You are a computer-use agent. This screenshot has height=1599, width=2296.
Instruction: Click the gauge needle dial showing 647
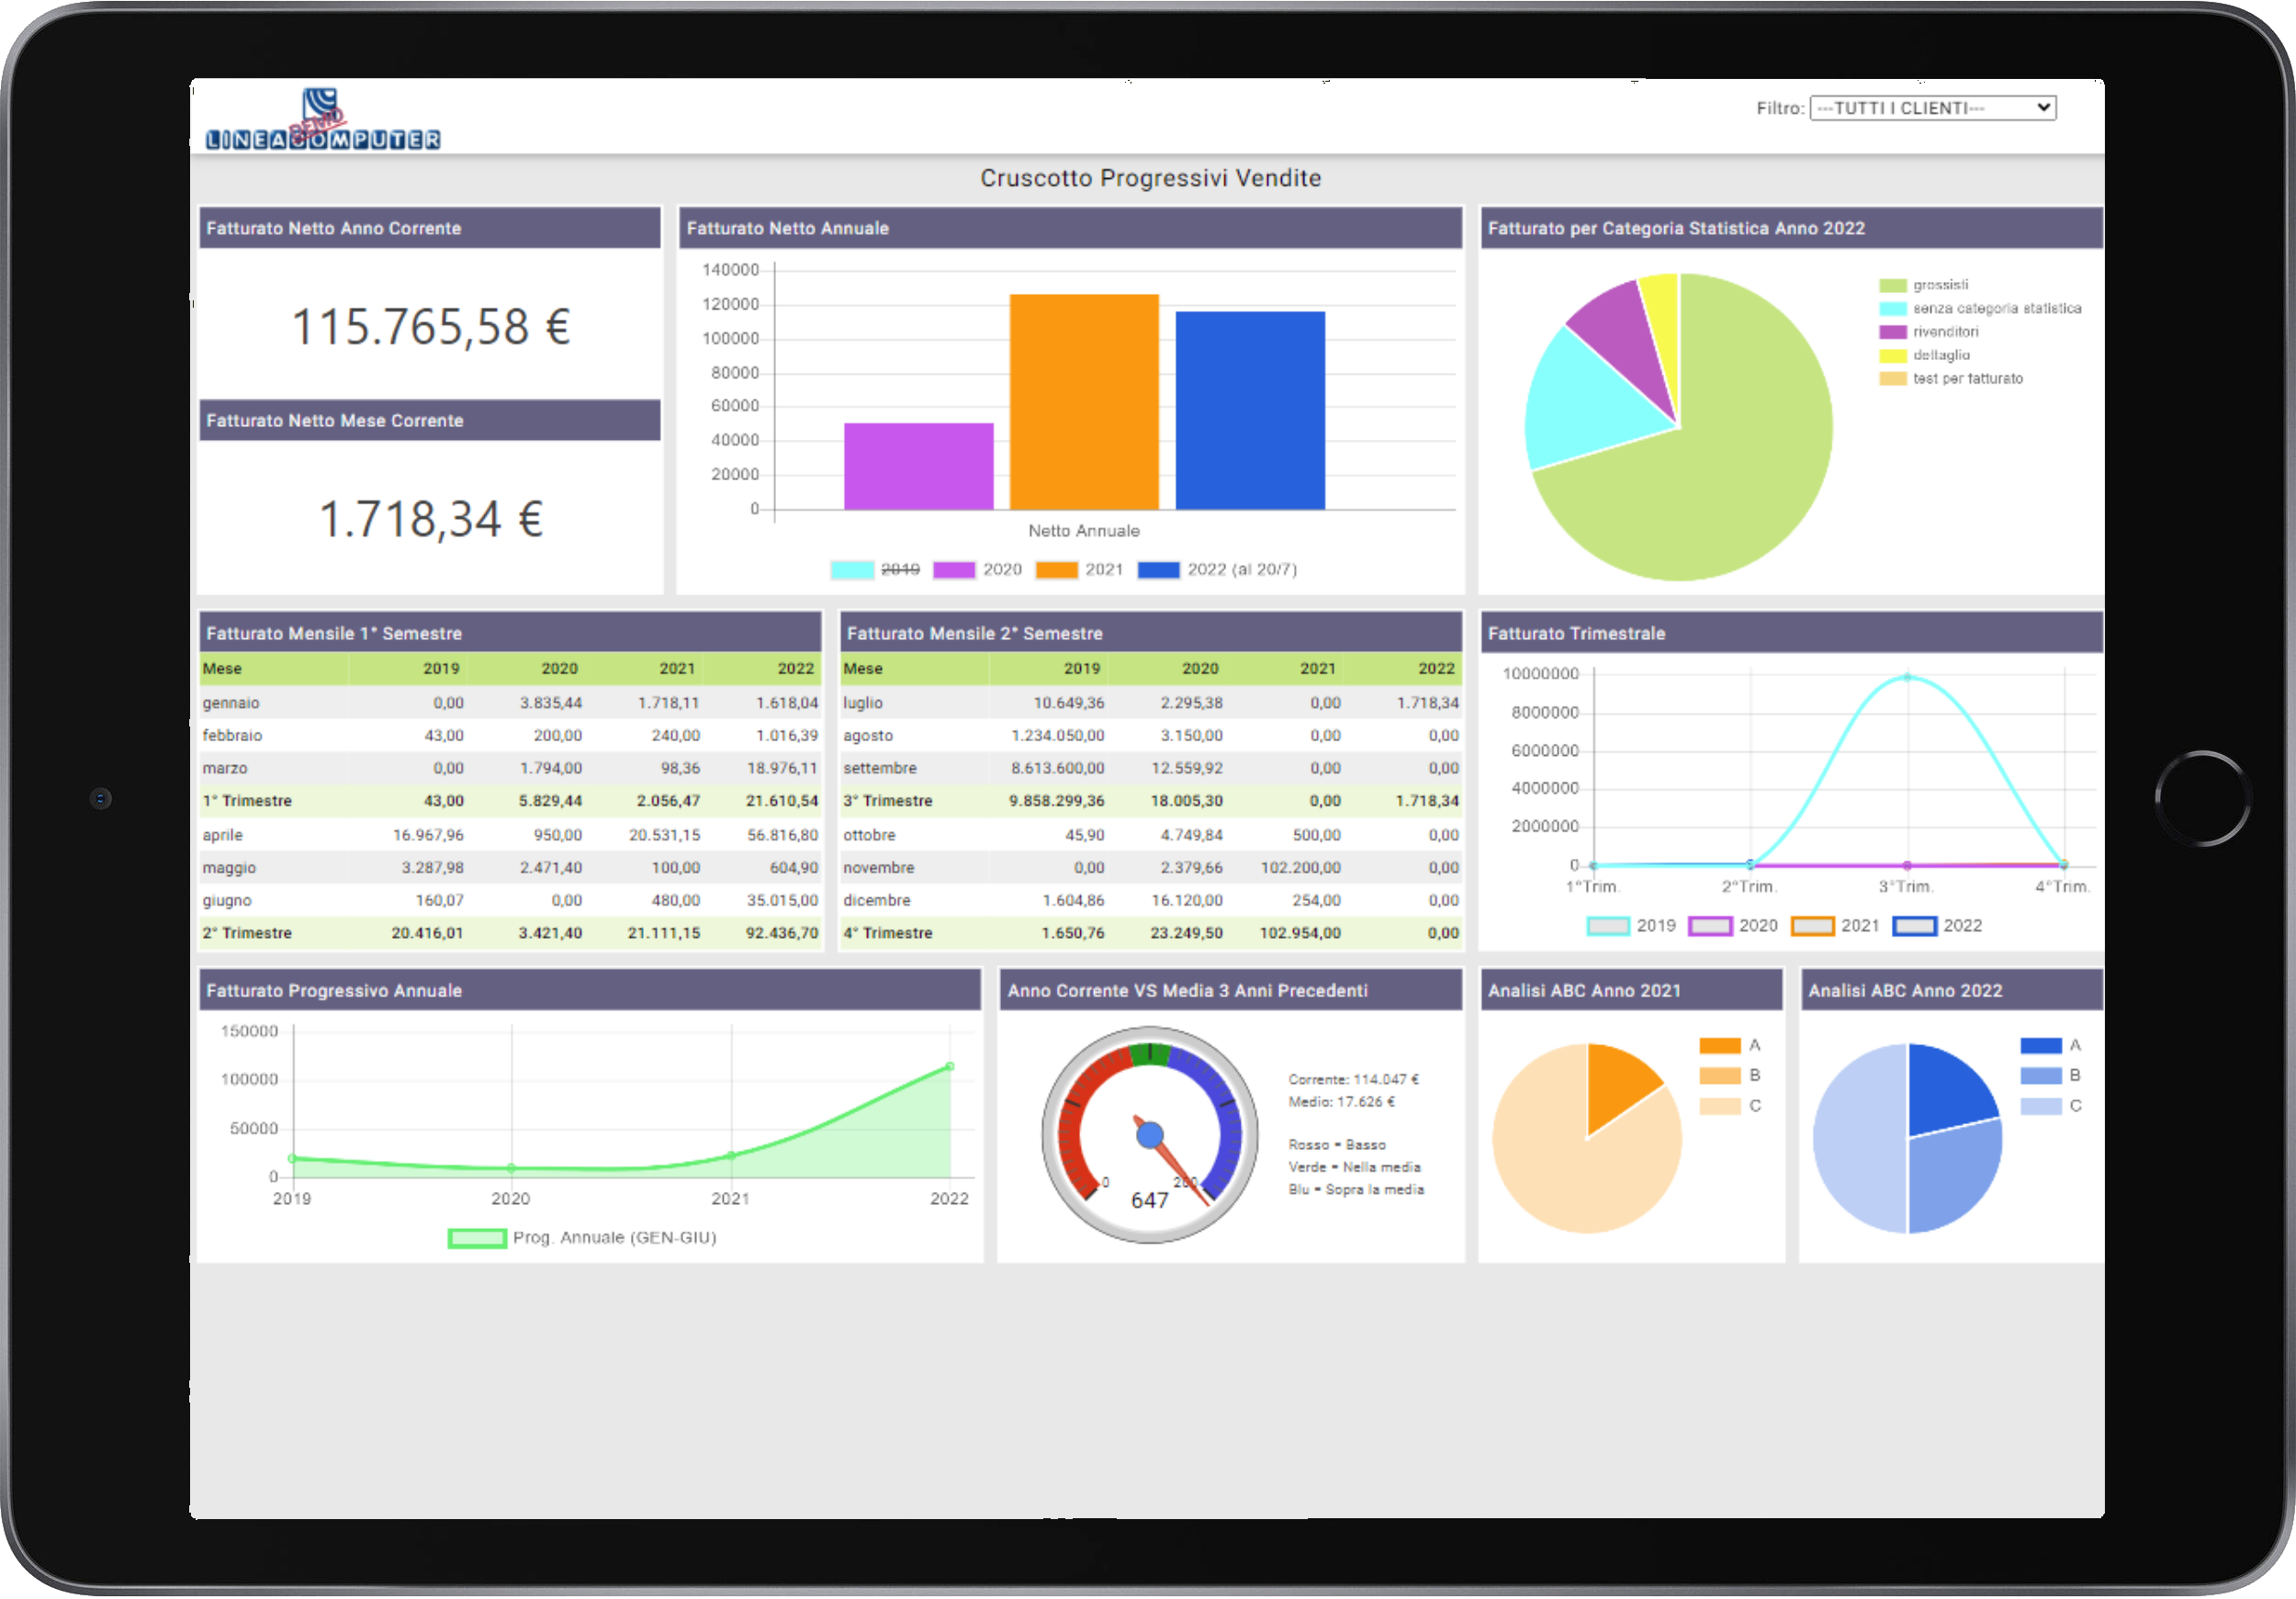coord(1150,1136)
